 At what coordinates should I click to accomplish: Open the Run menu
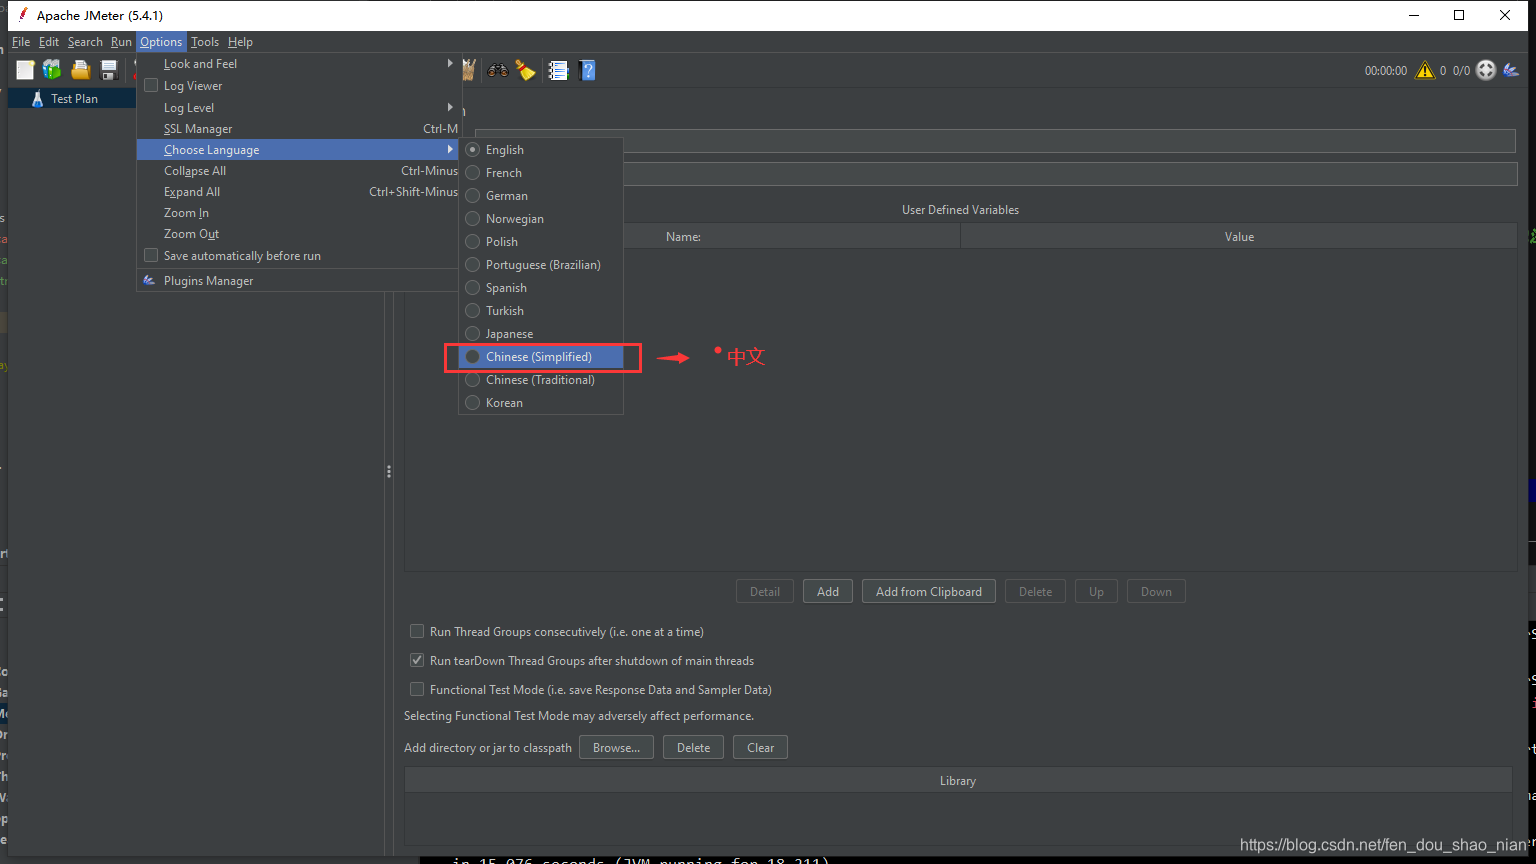[121, 42]
